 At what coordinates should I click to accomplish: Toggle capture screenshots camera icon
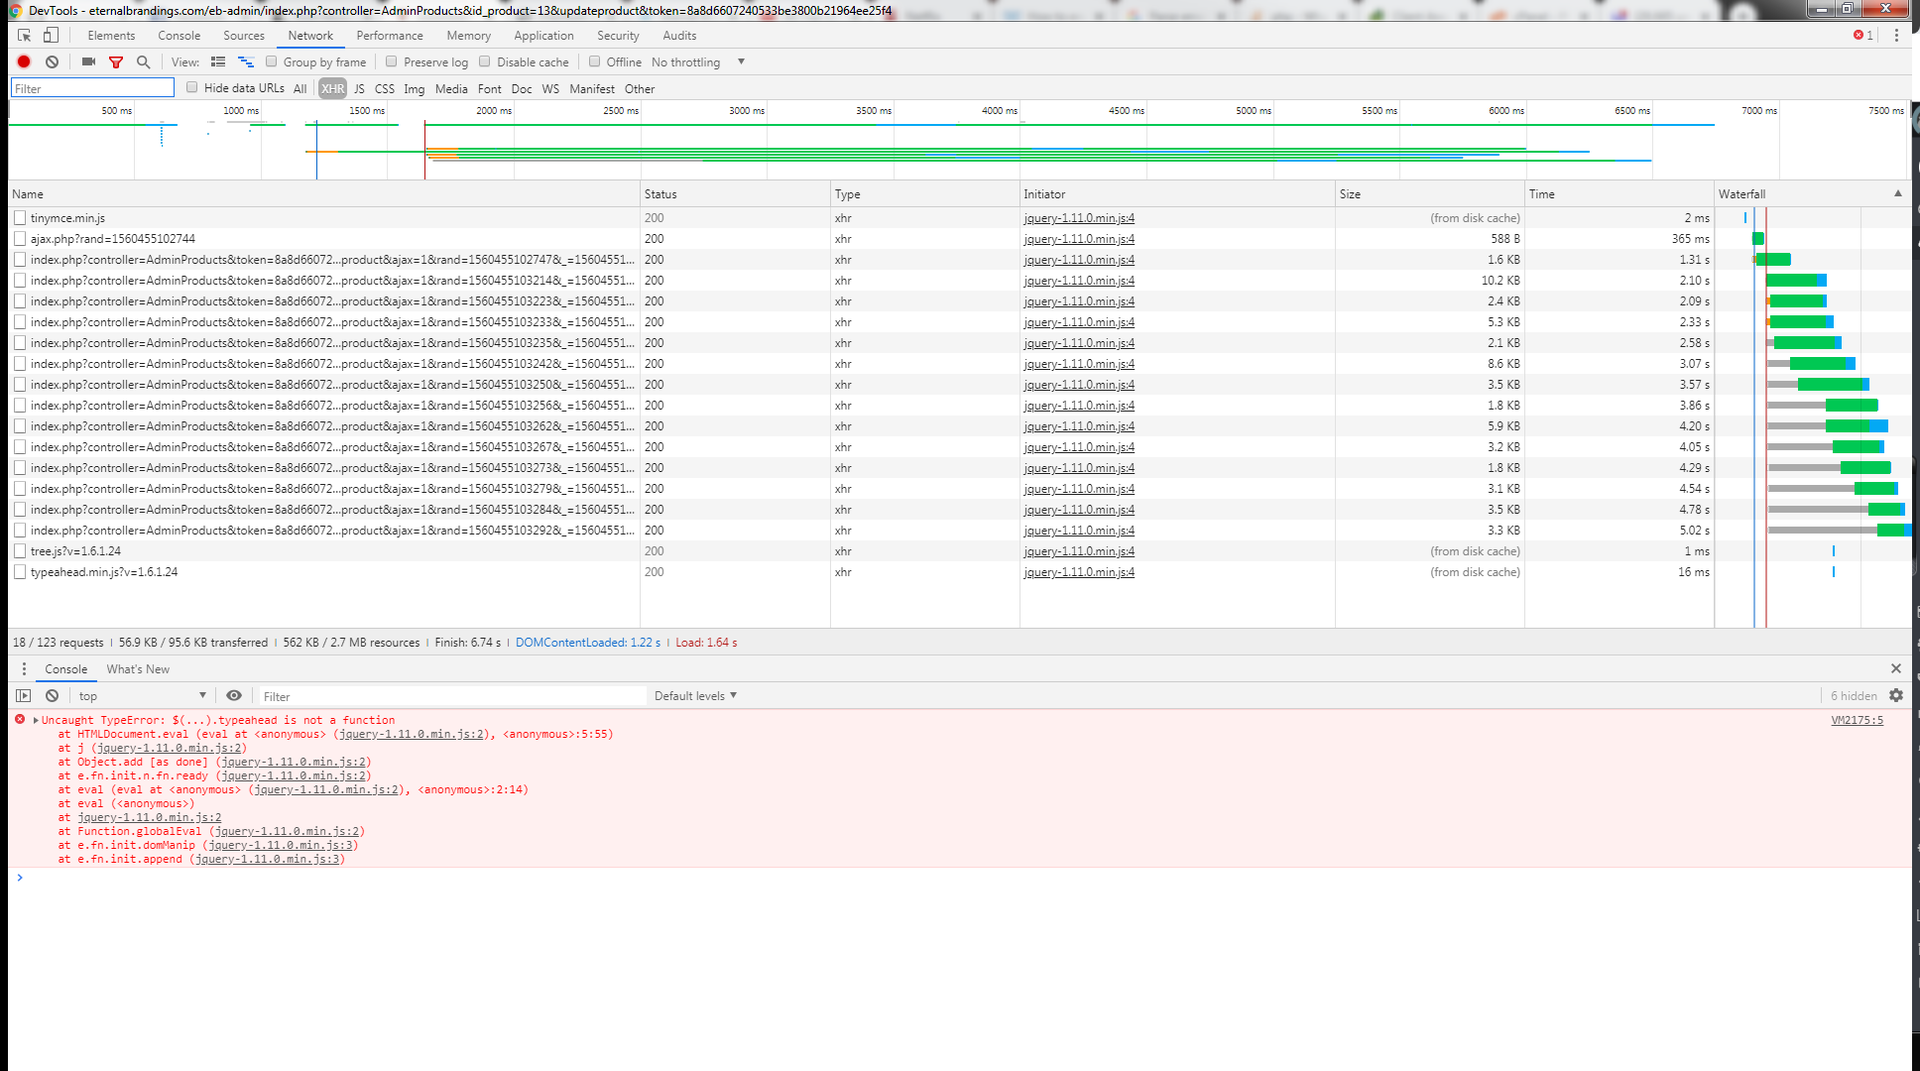[88, 62]
